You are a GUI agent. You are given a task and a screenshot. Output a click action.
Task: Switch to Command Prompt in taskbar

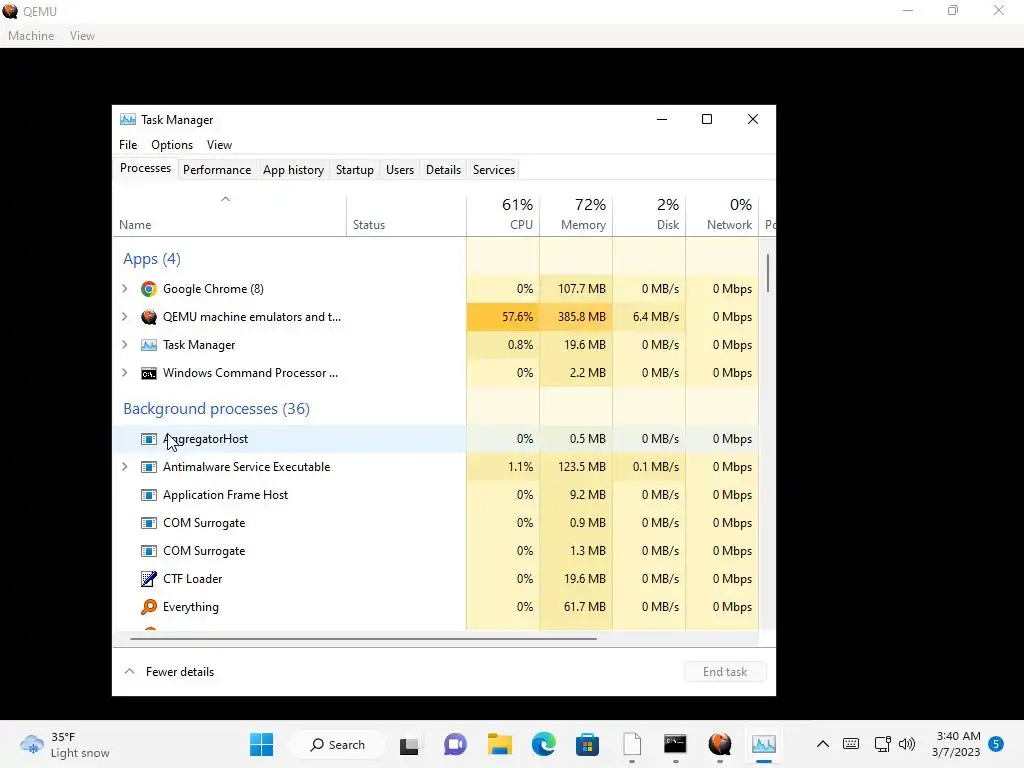point(675,744)
